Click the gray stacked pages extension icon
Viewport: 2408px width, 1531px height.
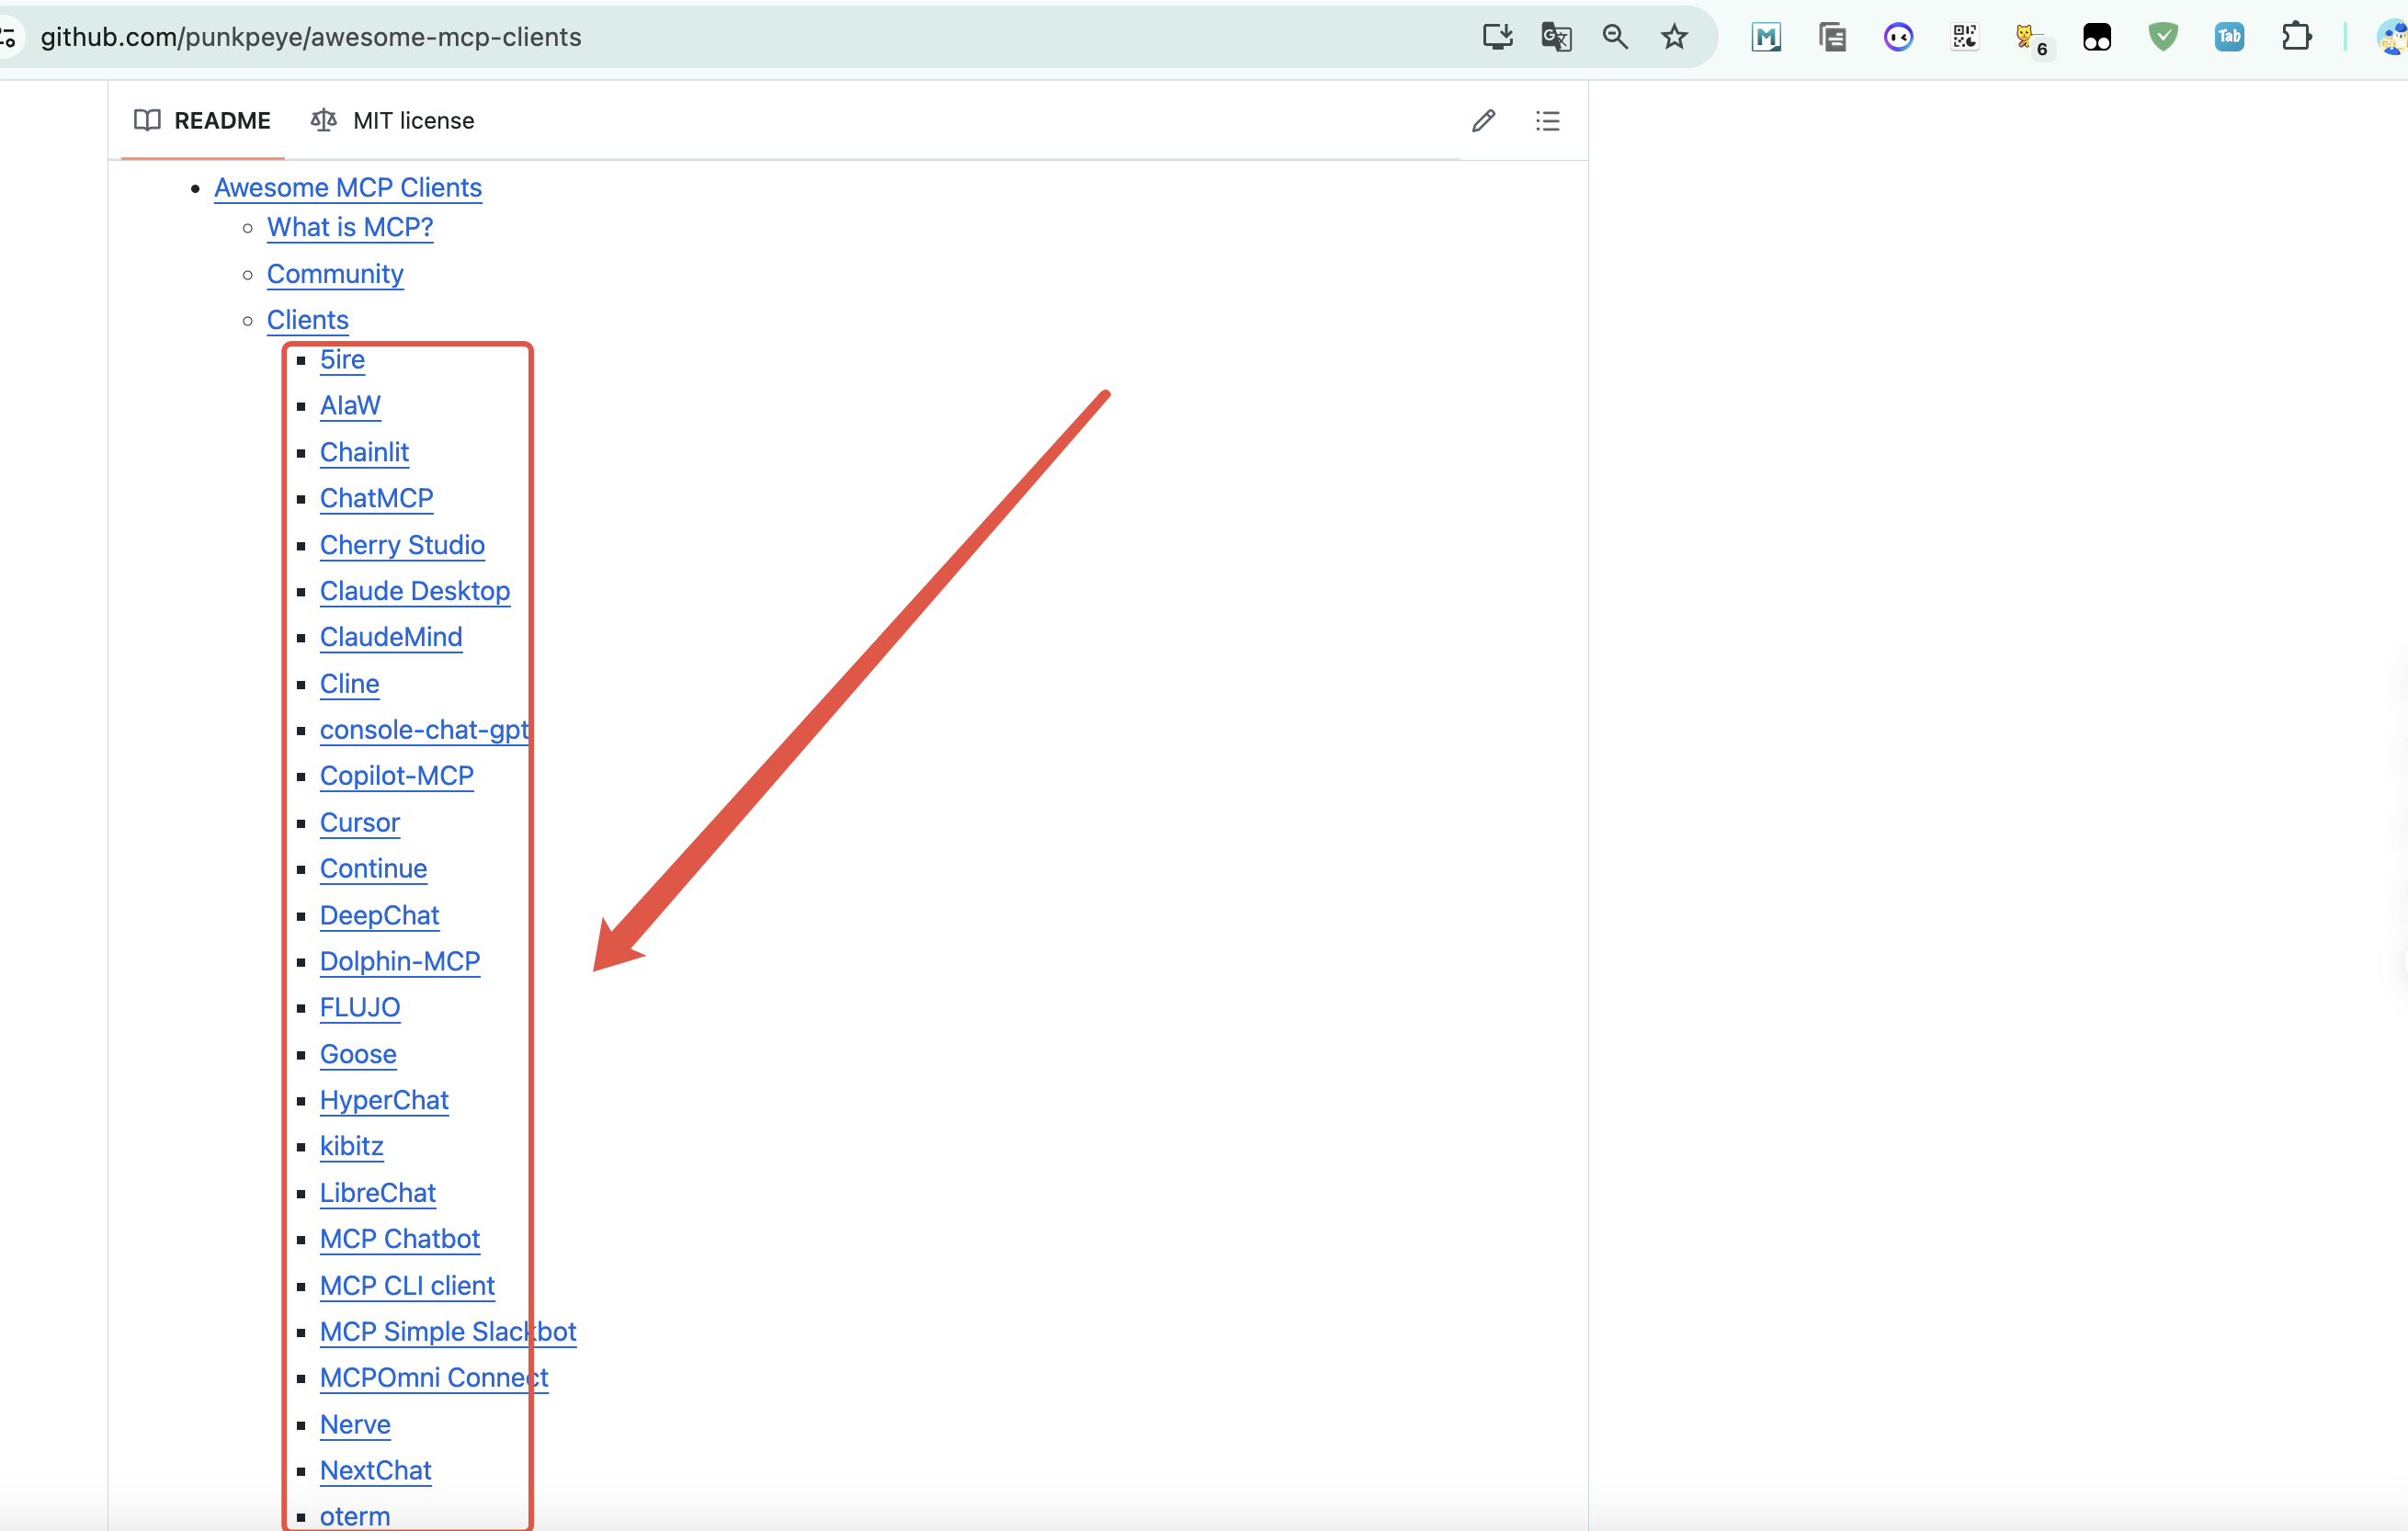pos(1832,37)
